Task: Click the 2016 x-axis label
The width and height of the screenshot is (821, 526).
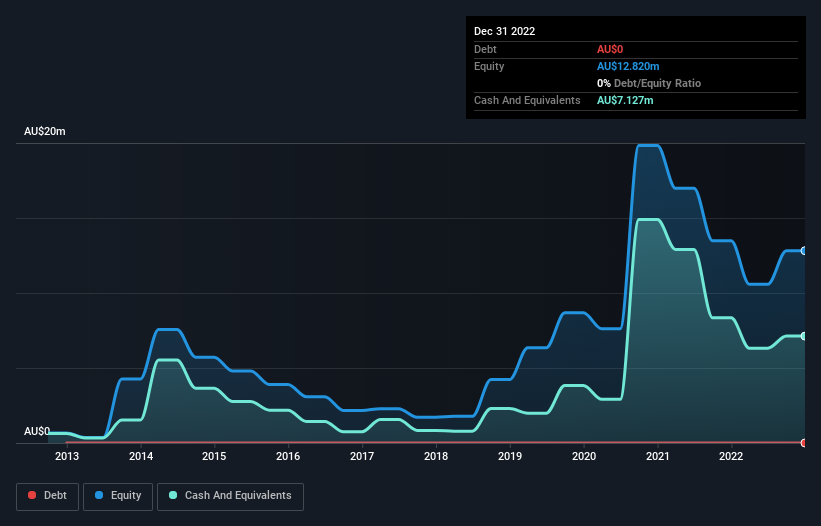Action: (x=288, y=456)
